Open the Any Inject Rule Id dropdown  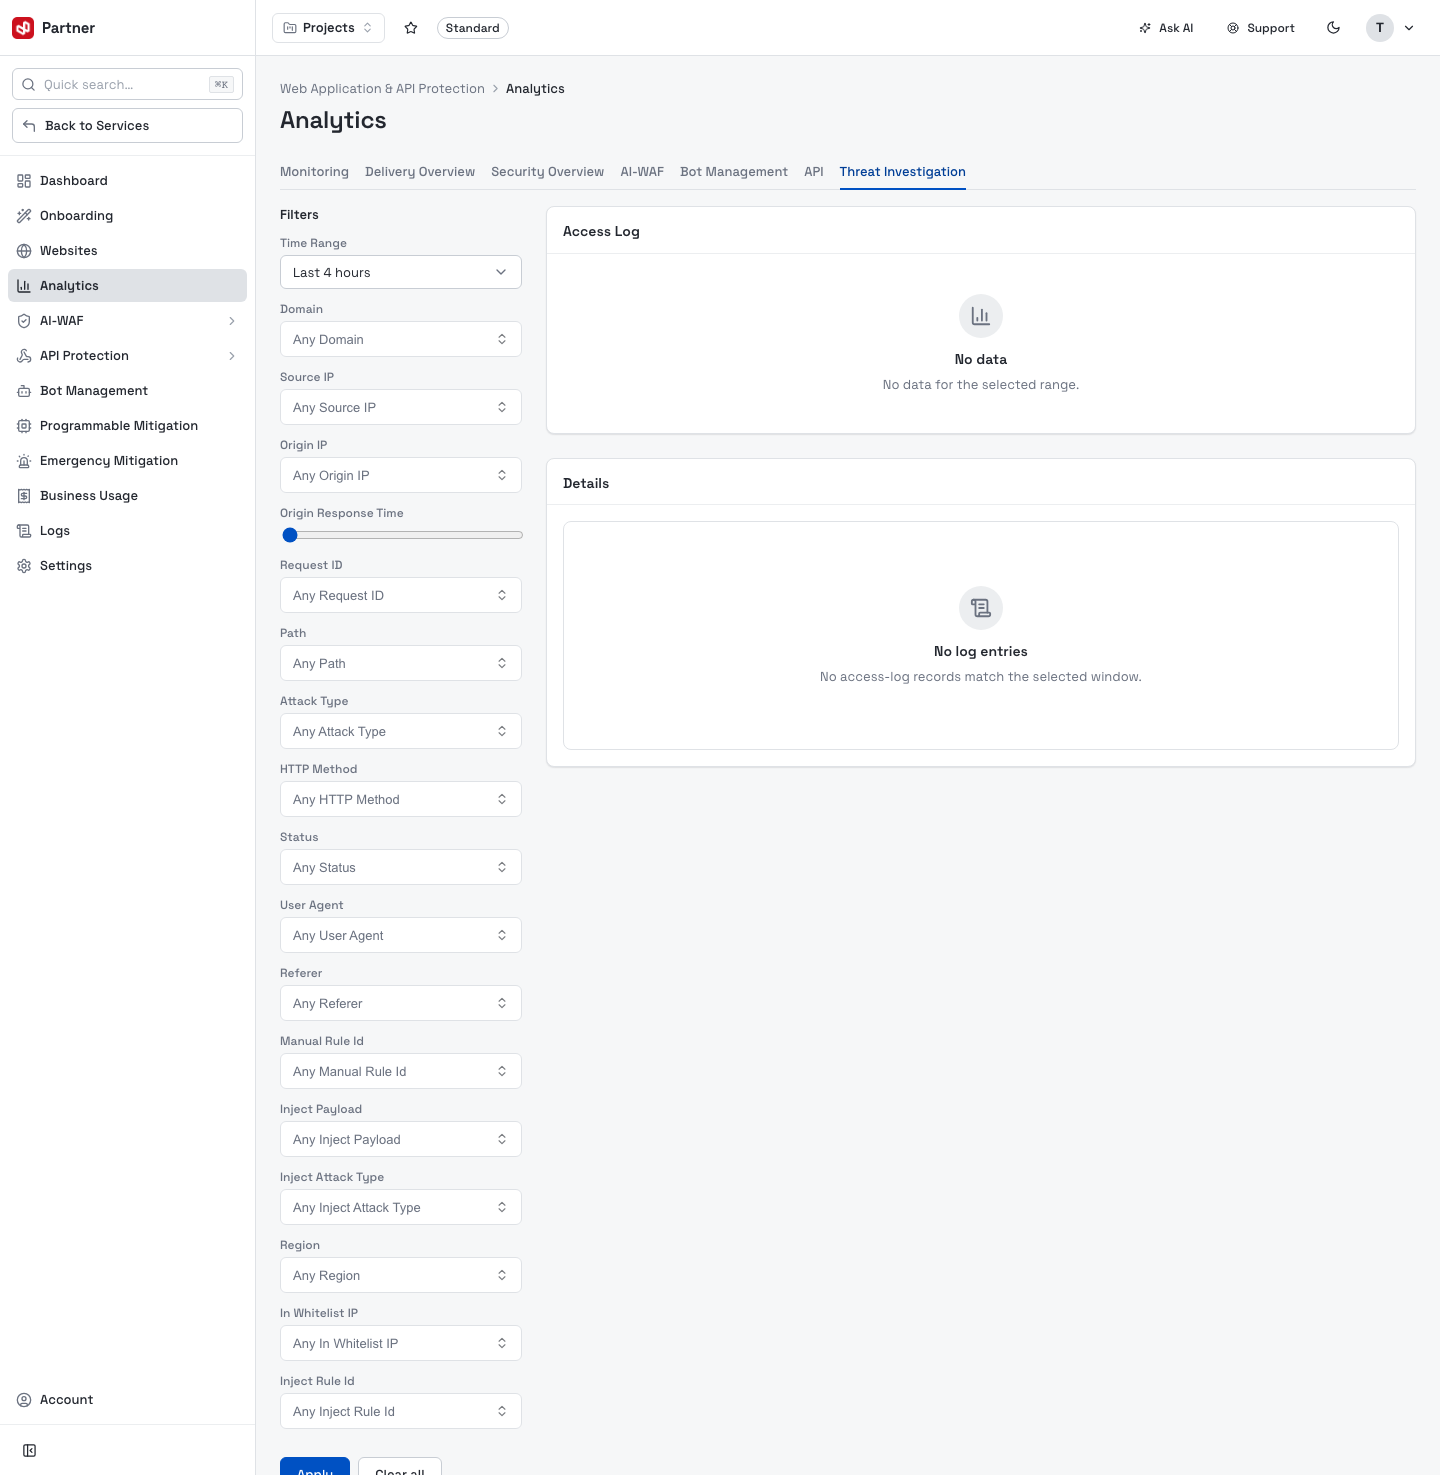(x=401, y=1411)
